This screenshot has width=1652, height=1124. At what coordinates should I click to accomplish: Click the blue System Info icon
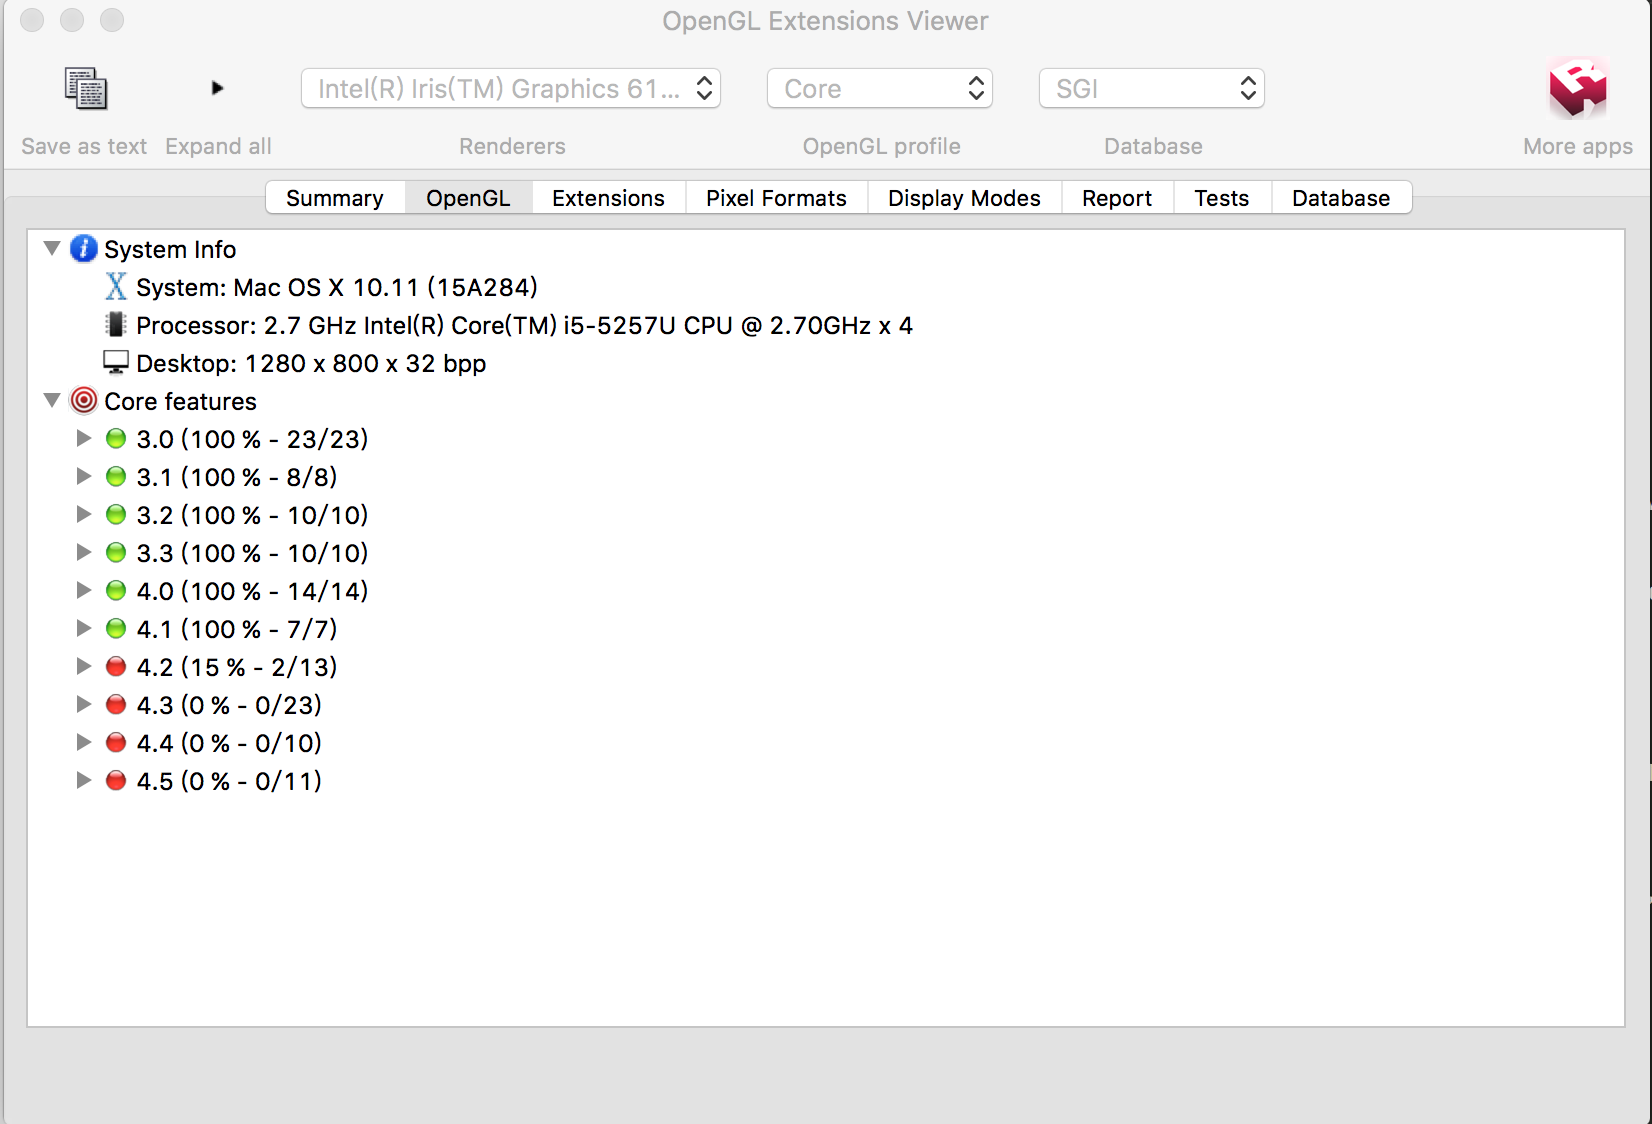click(x=84, y=249)
